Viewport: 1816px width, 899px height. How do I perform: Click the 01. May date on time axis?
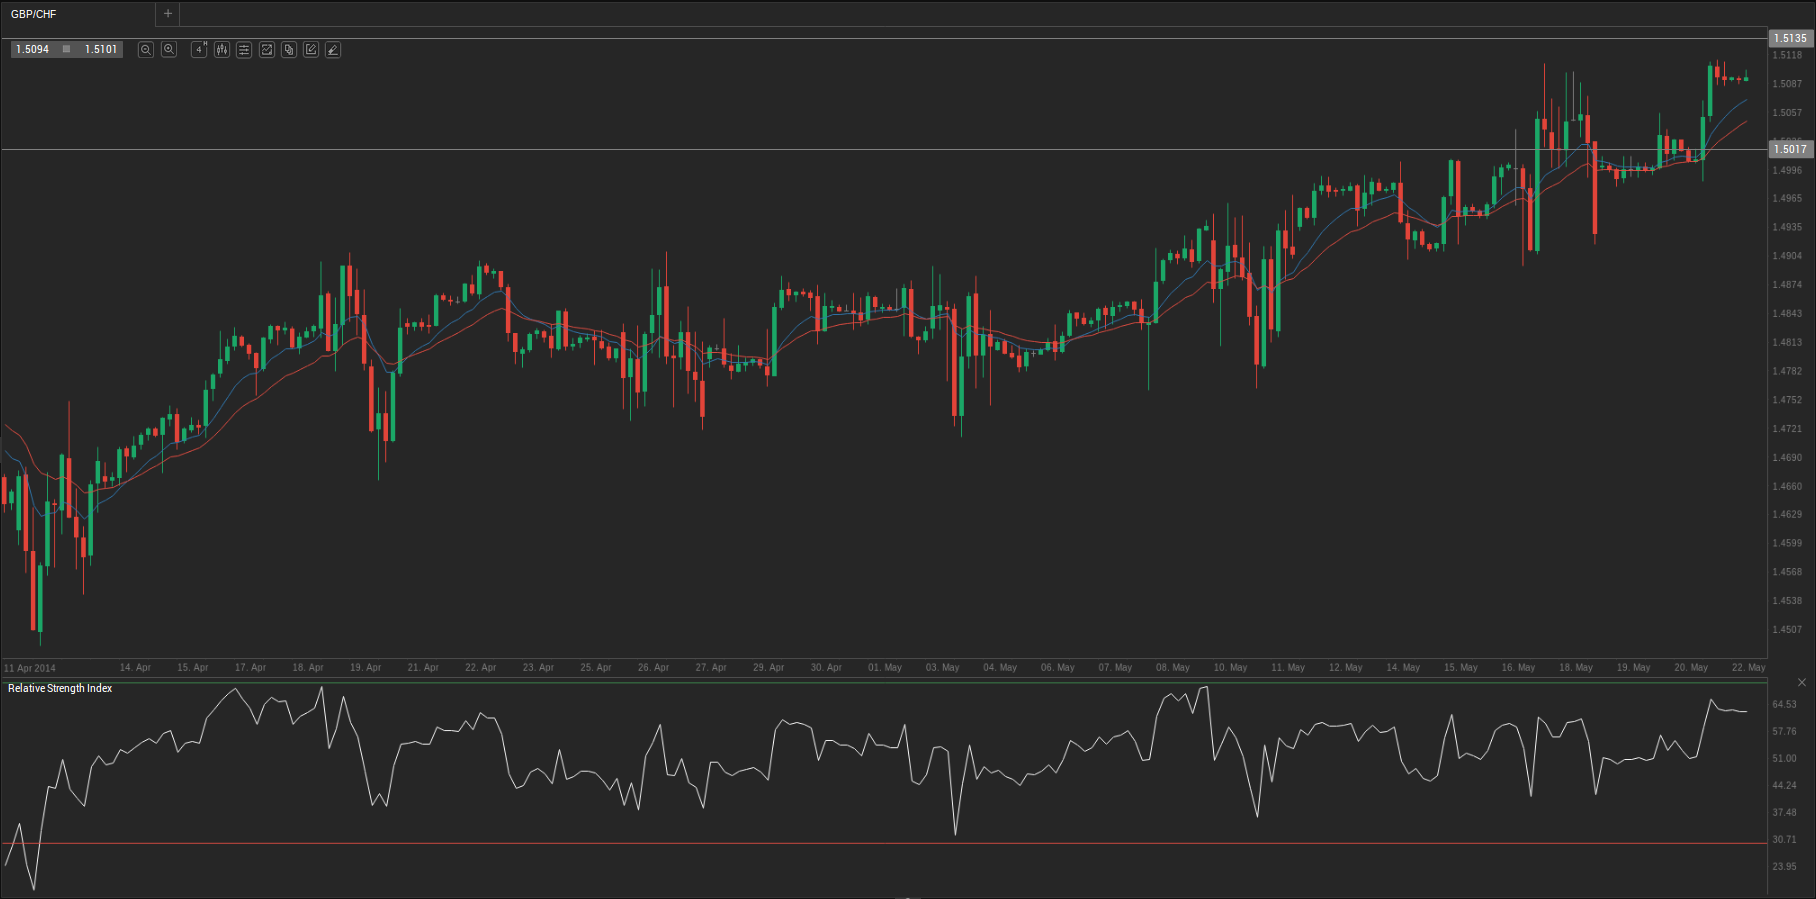tap(885, 667)
